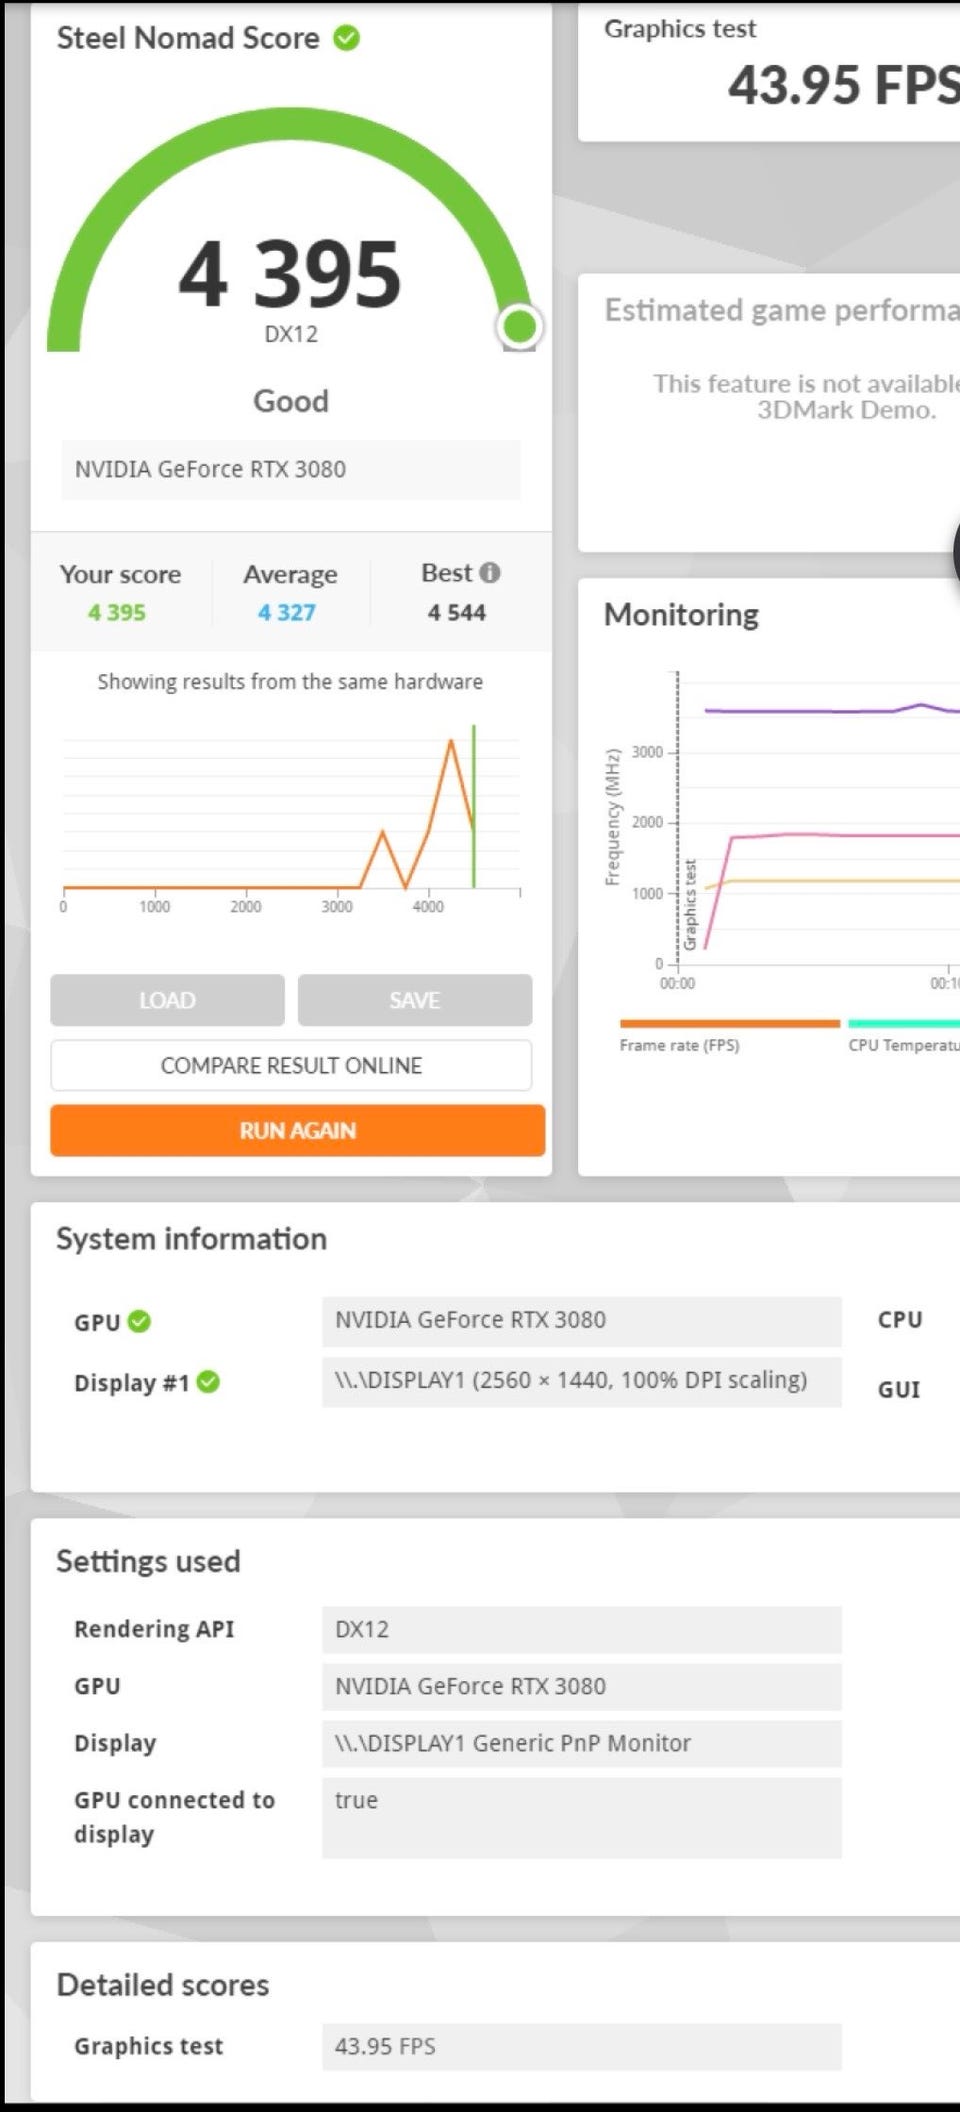Click the LOAD button
The height and width of the screenshot is (2112, 960).
(167, 1000)
